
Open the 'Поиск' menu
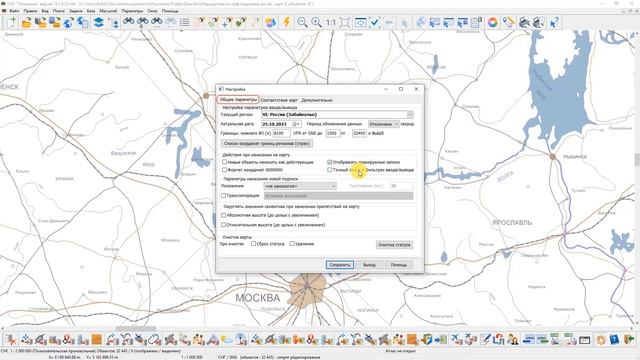[58, 11]
